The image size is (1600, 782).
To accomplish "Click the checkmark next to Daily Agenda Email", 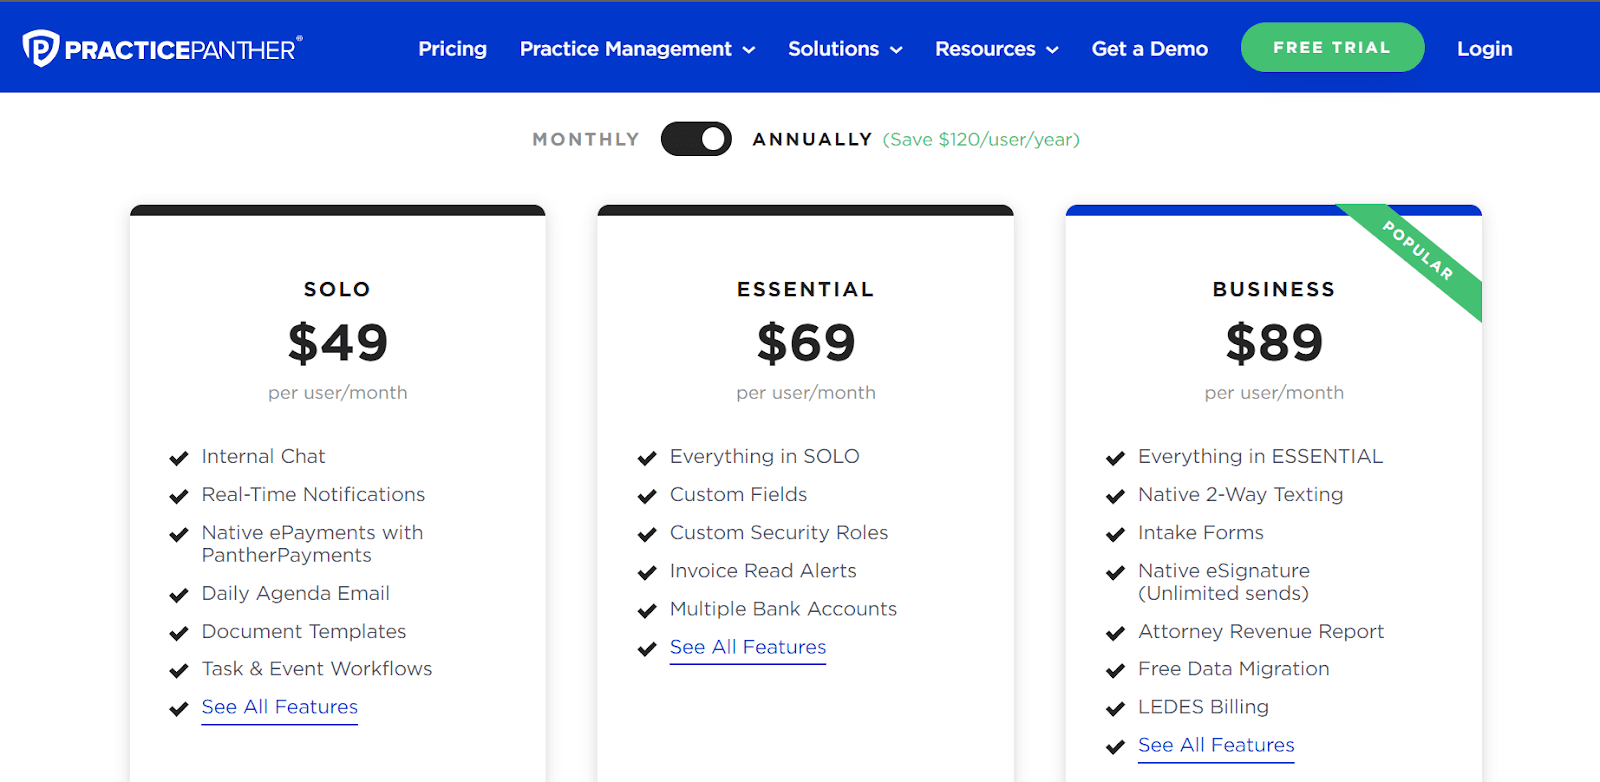I will (178, 594).
